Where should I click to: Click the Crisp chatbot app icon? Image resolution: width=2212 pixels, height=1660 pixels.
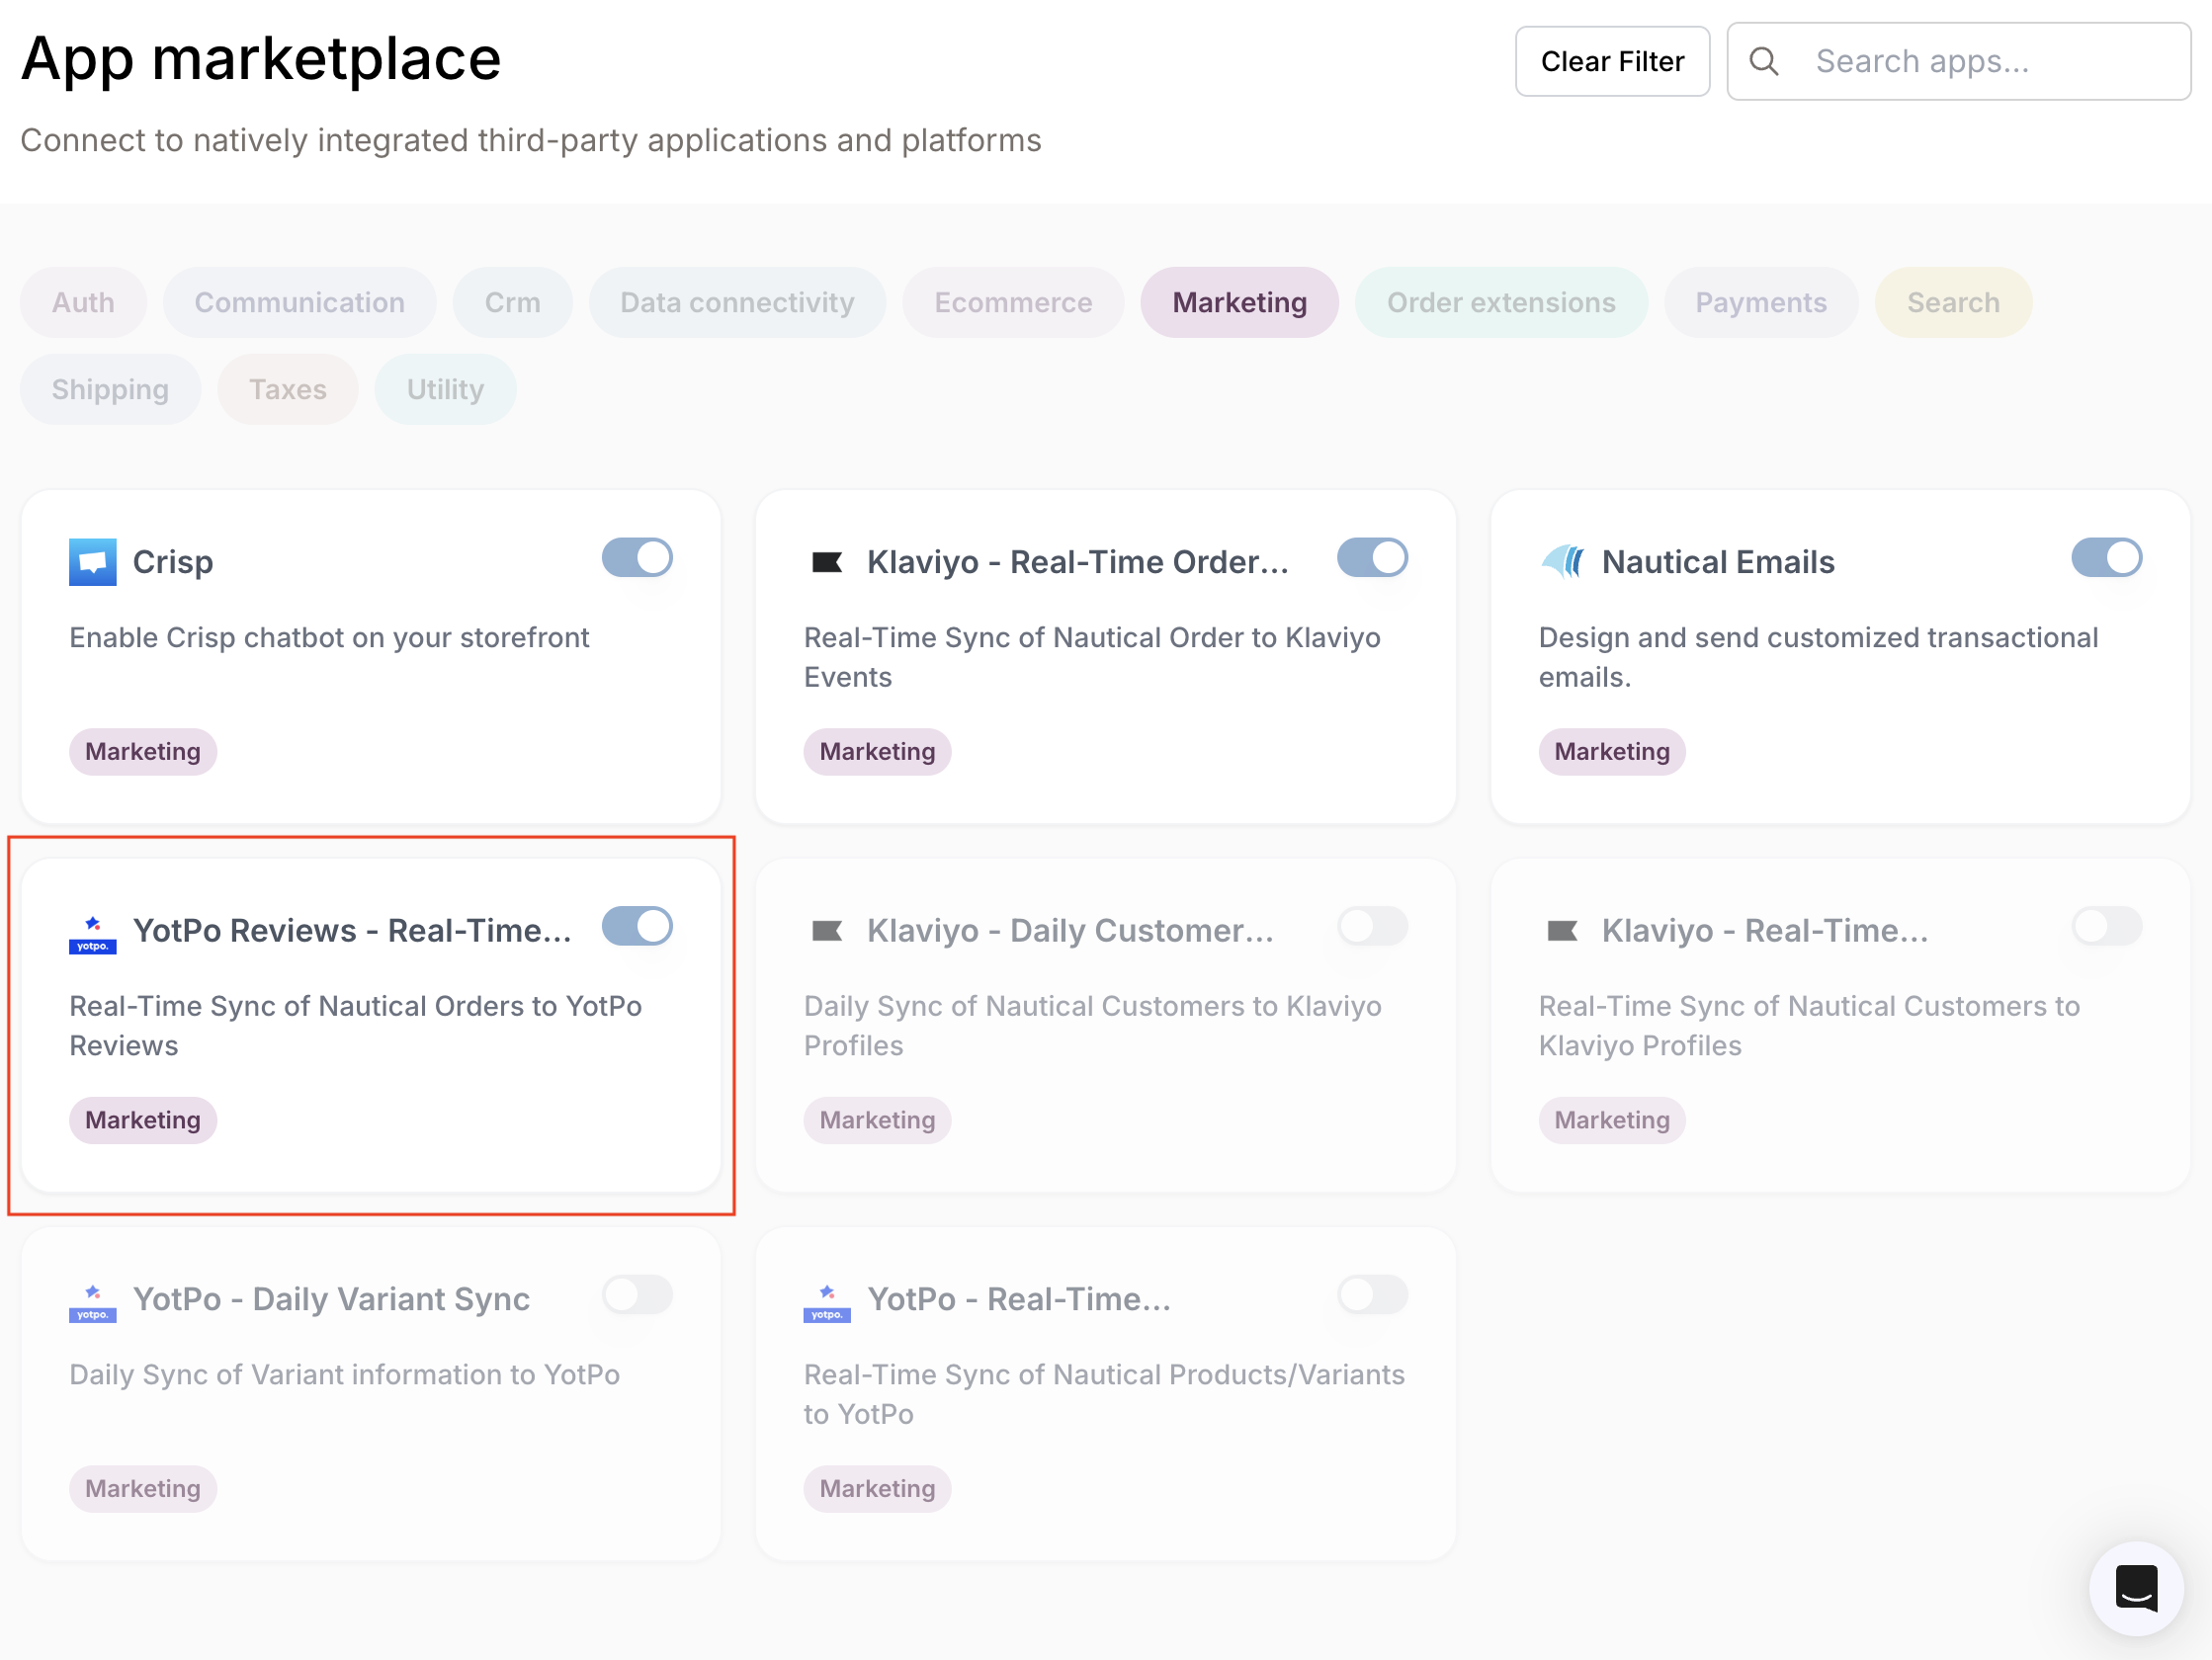pos(92,561)
